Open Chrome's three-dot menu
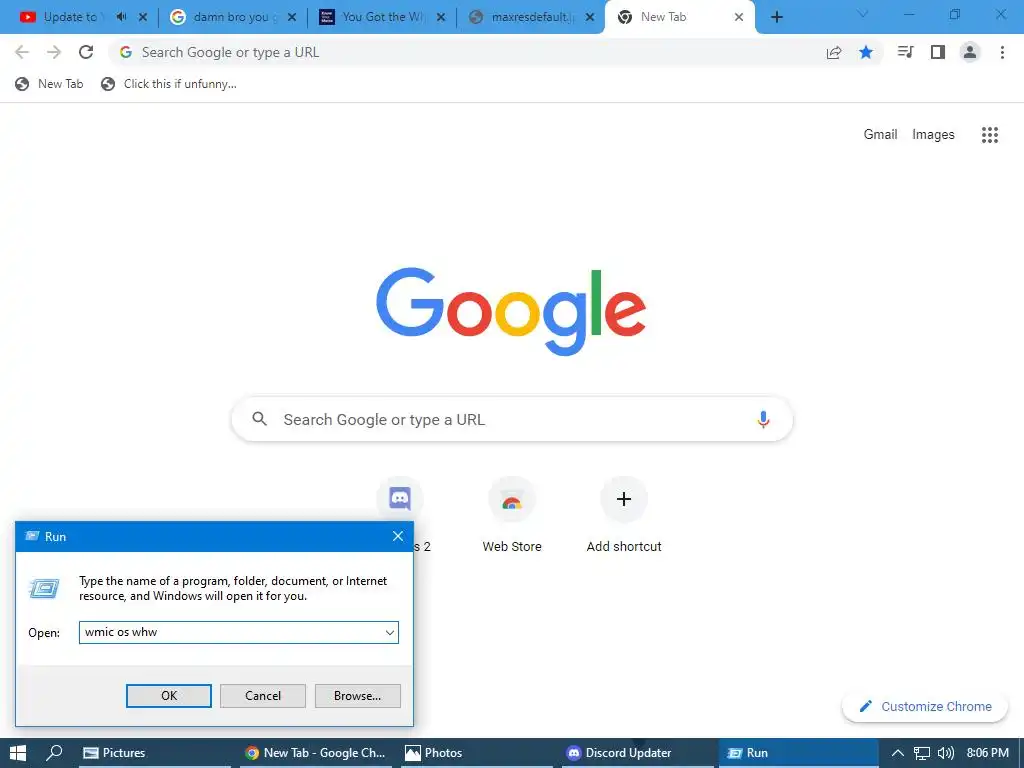1024x768 pixels. click(1002, 52)
